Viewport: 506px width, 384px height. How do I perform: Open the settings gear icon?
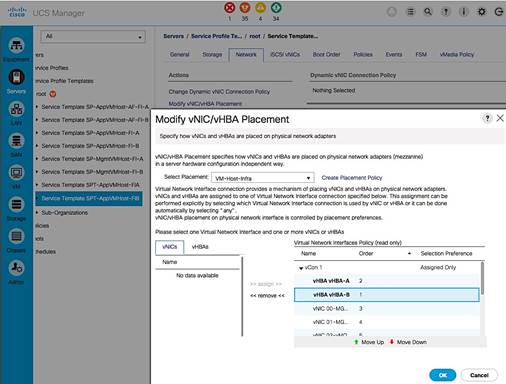point(481,12)
